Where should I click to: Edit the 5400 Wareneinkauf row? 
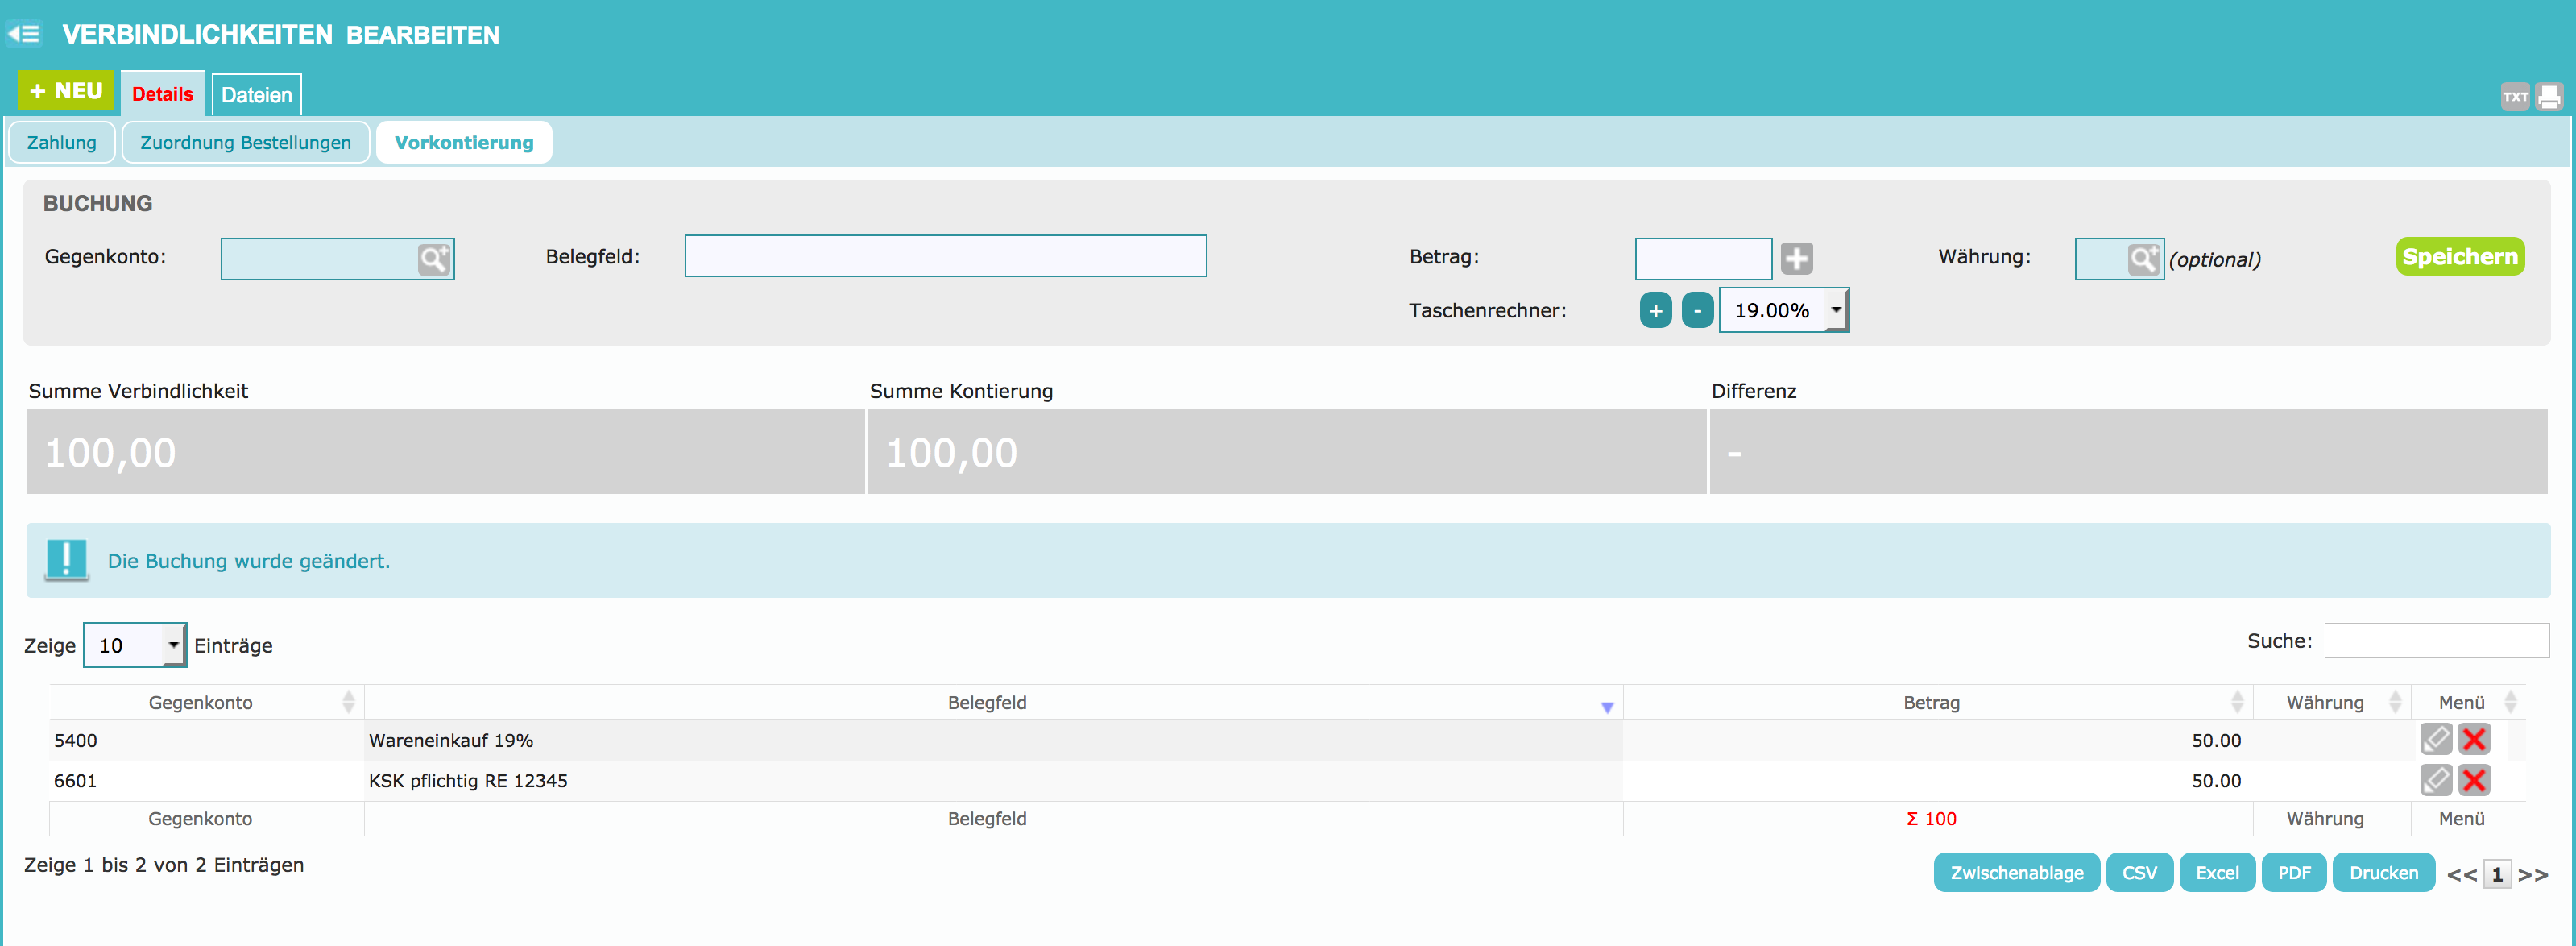pyautogui.click(x=2435, y=740)
